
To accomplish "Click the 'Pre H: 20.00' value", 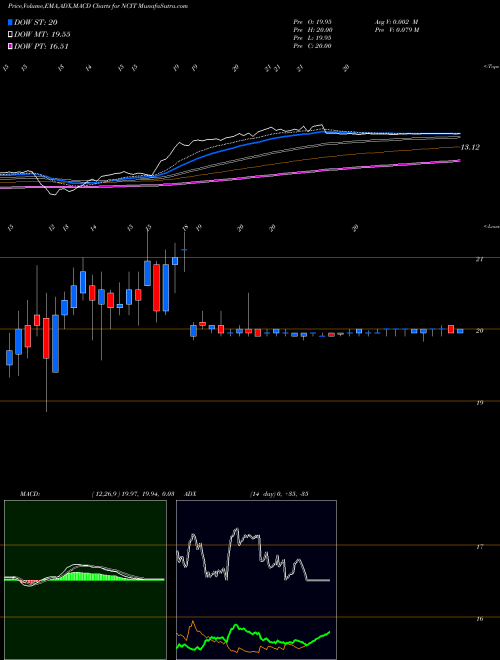I will (313, 30).
